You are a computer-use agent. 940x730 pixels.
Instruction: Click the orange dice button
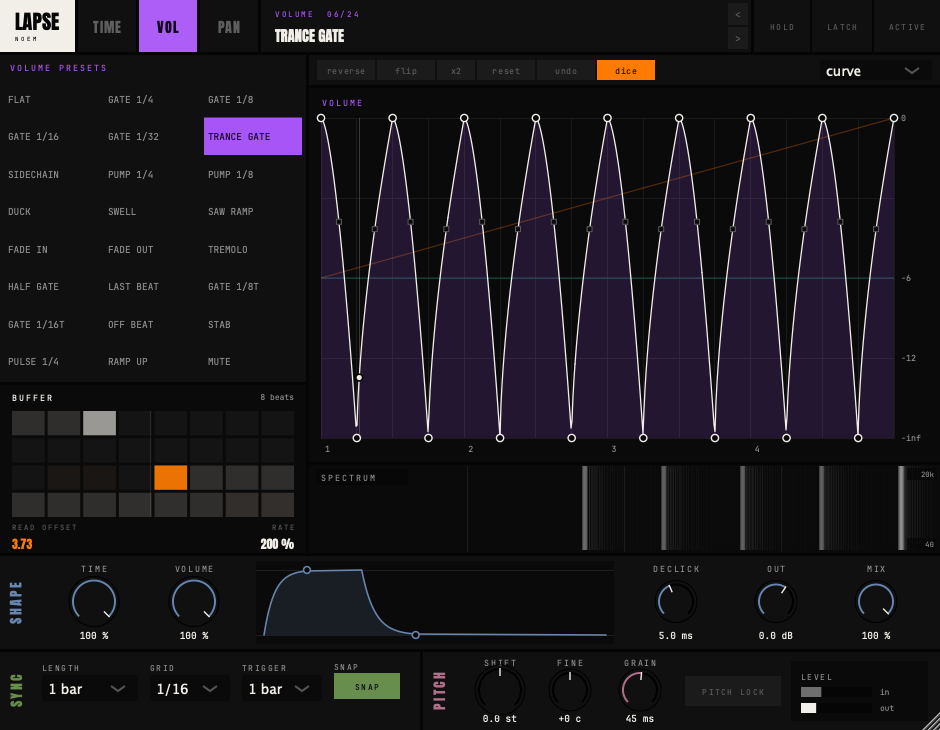(626, 71)
